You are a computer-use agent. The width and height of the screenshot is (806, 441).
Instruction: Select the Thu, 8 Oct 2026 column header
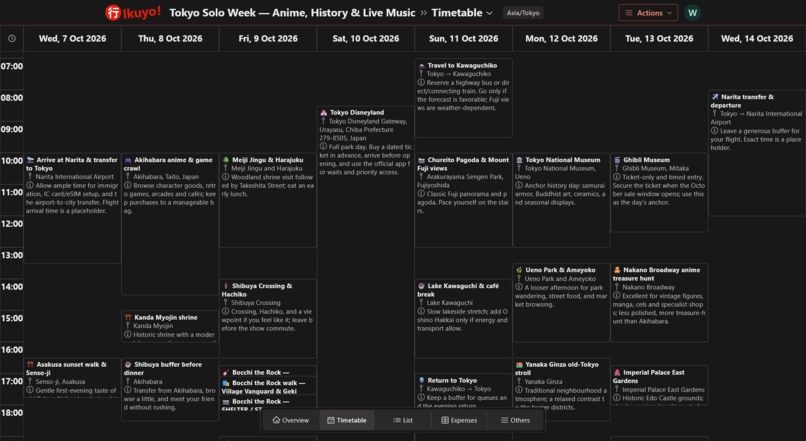tap(170, 39)
